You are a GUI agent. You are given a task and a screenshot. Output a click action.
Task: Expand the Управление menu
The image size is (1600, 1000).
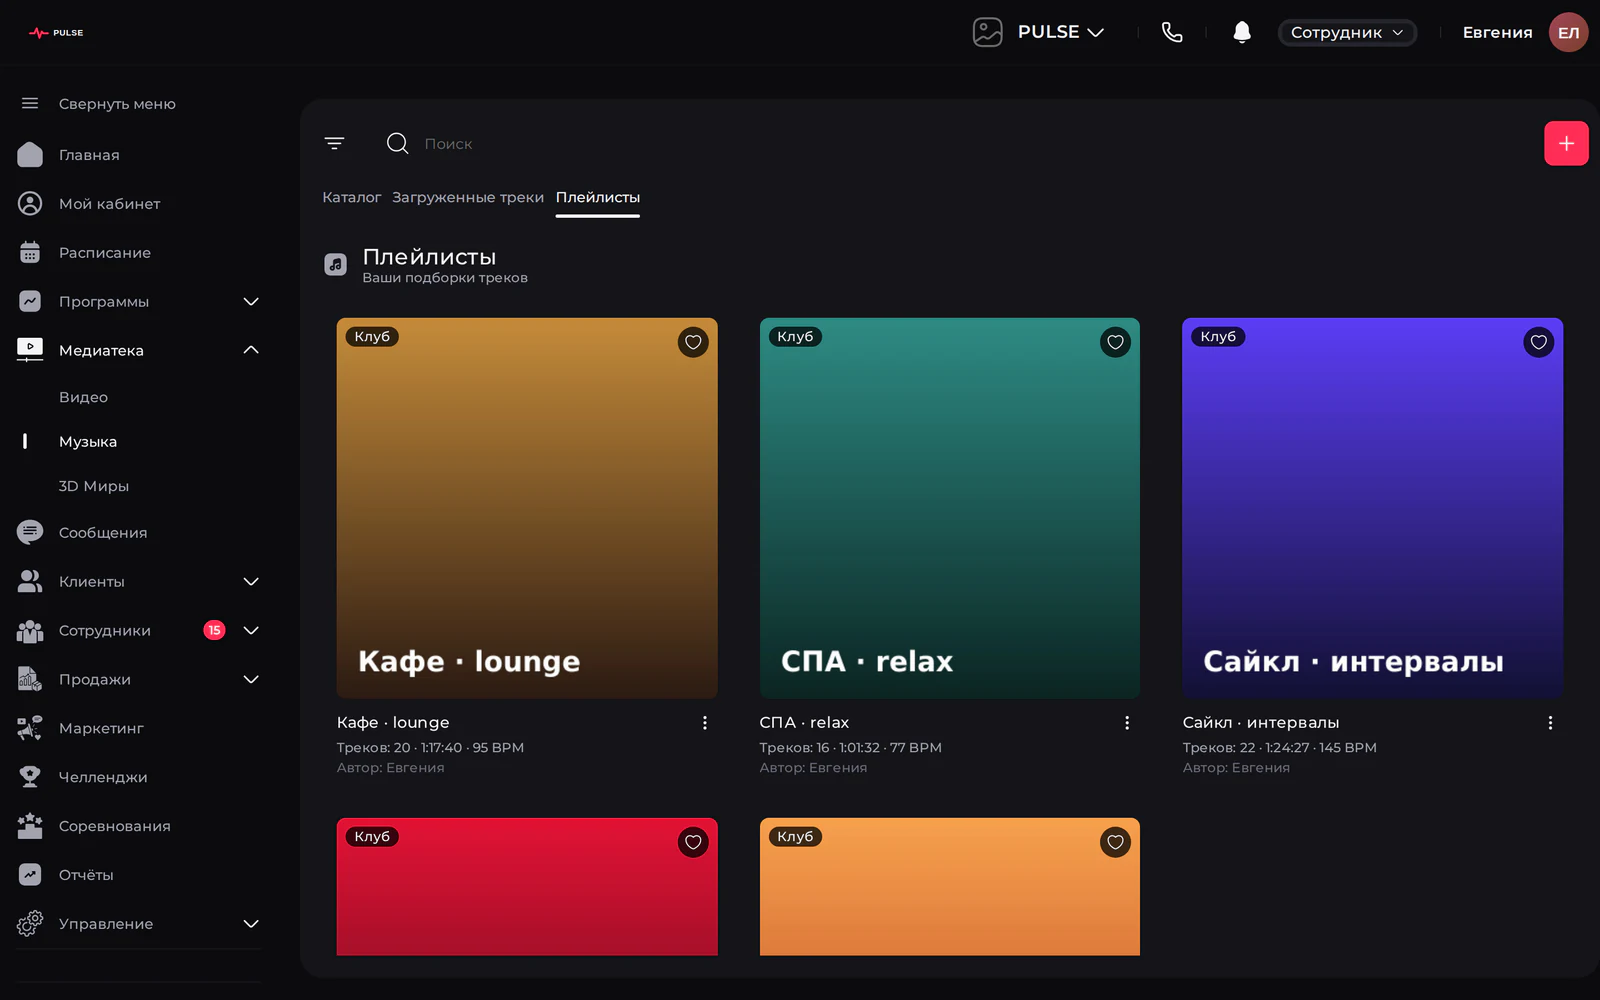(251, 924)
